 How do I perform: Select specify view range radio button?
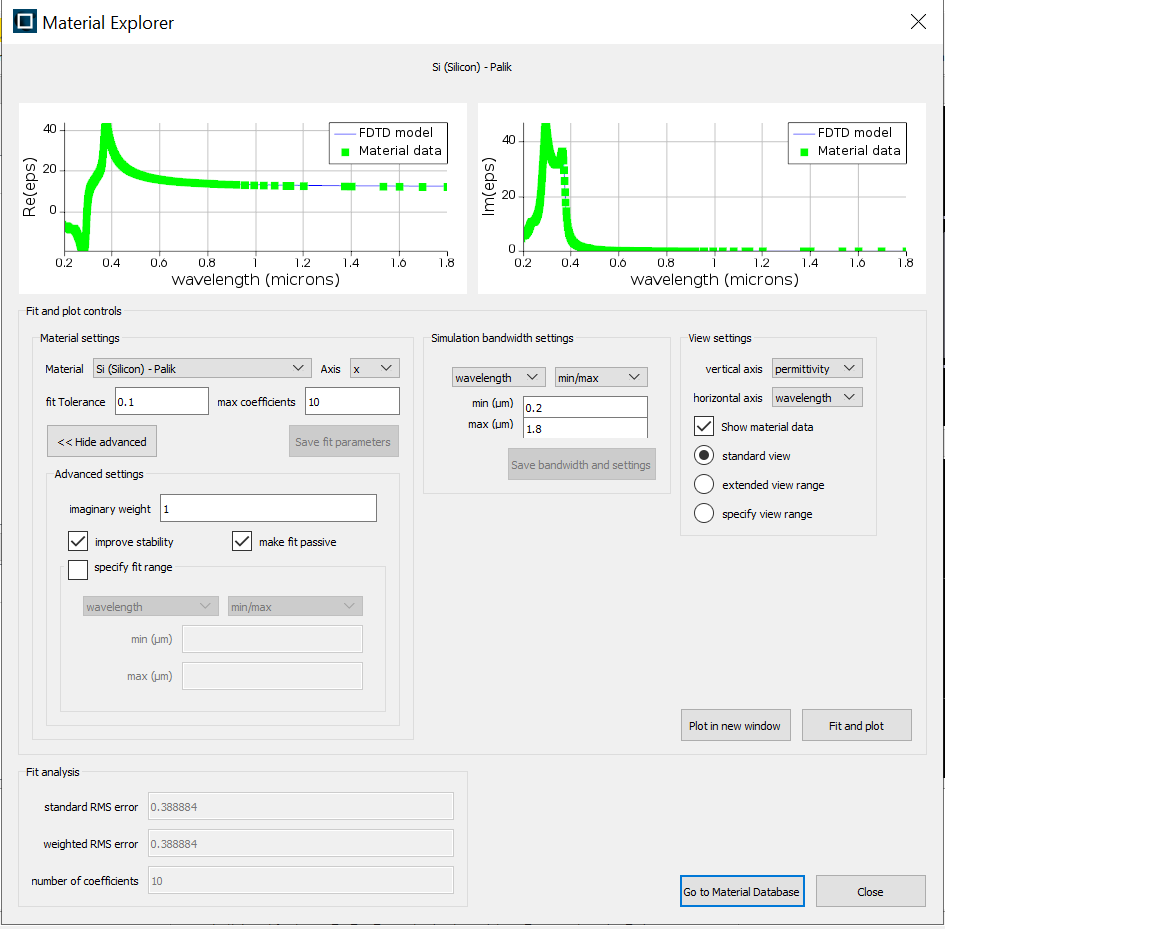(x=704, y=514)
